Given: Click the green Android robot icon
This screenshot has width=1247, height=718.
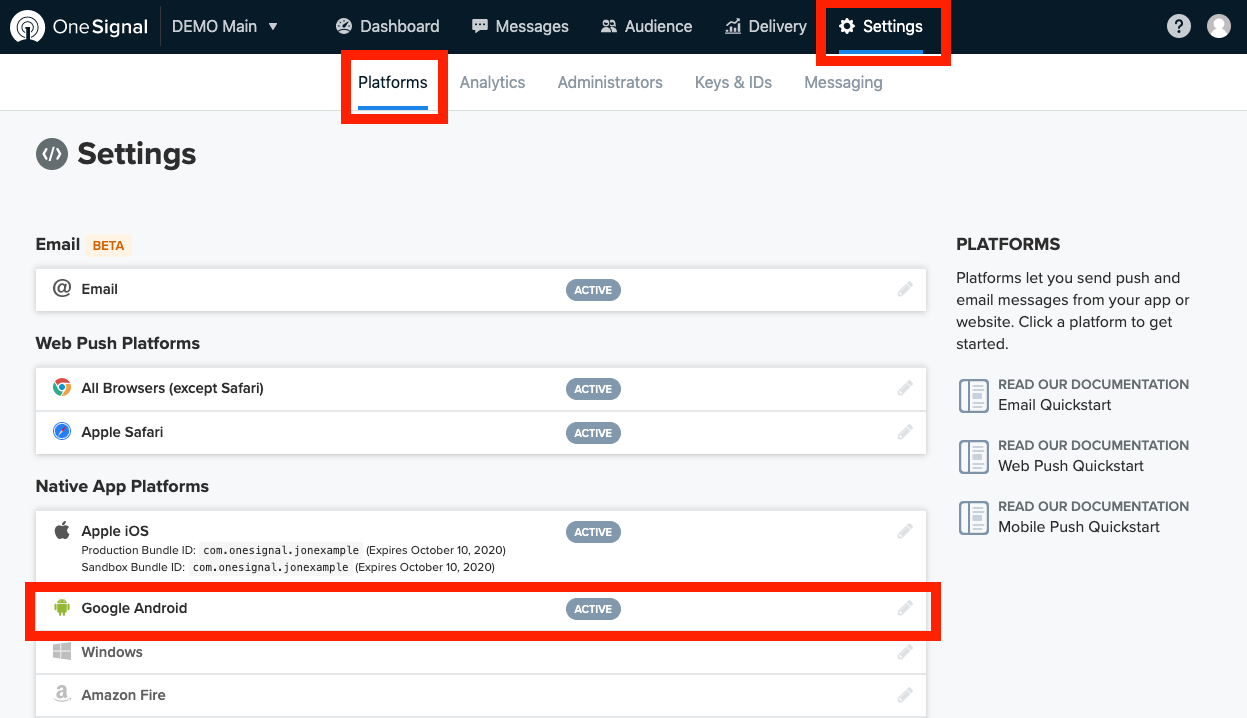Looking at the screenshot, I should point(62,607).
